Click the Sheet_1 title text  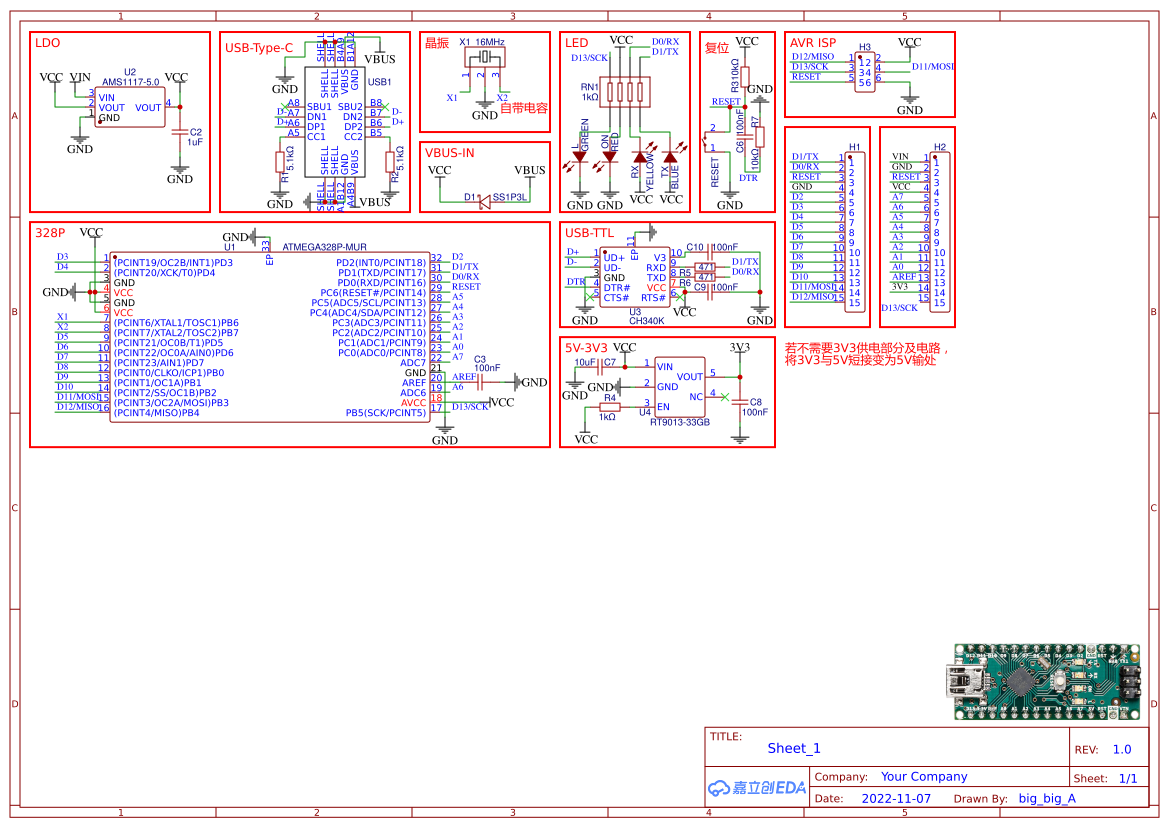point(793,748)
